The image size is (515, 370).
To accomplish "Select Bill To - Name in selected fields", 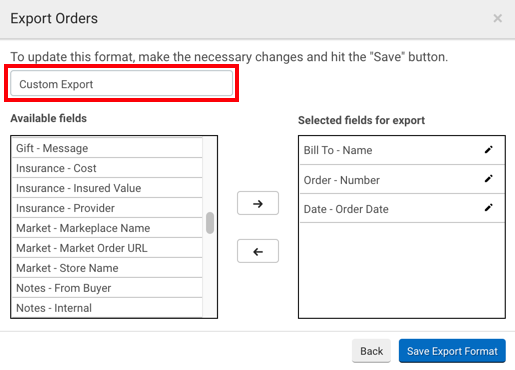I will (x=402, y=150).
